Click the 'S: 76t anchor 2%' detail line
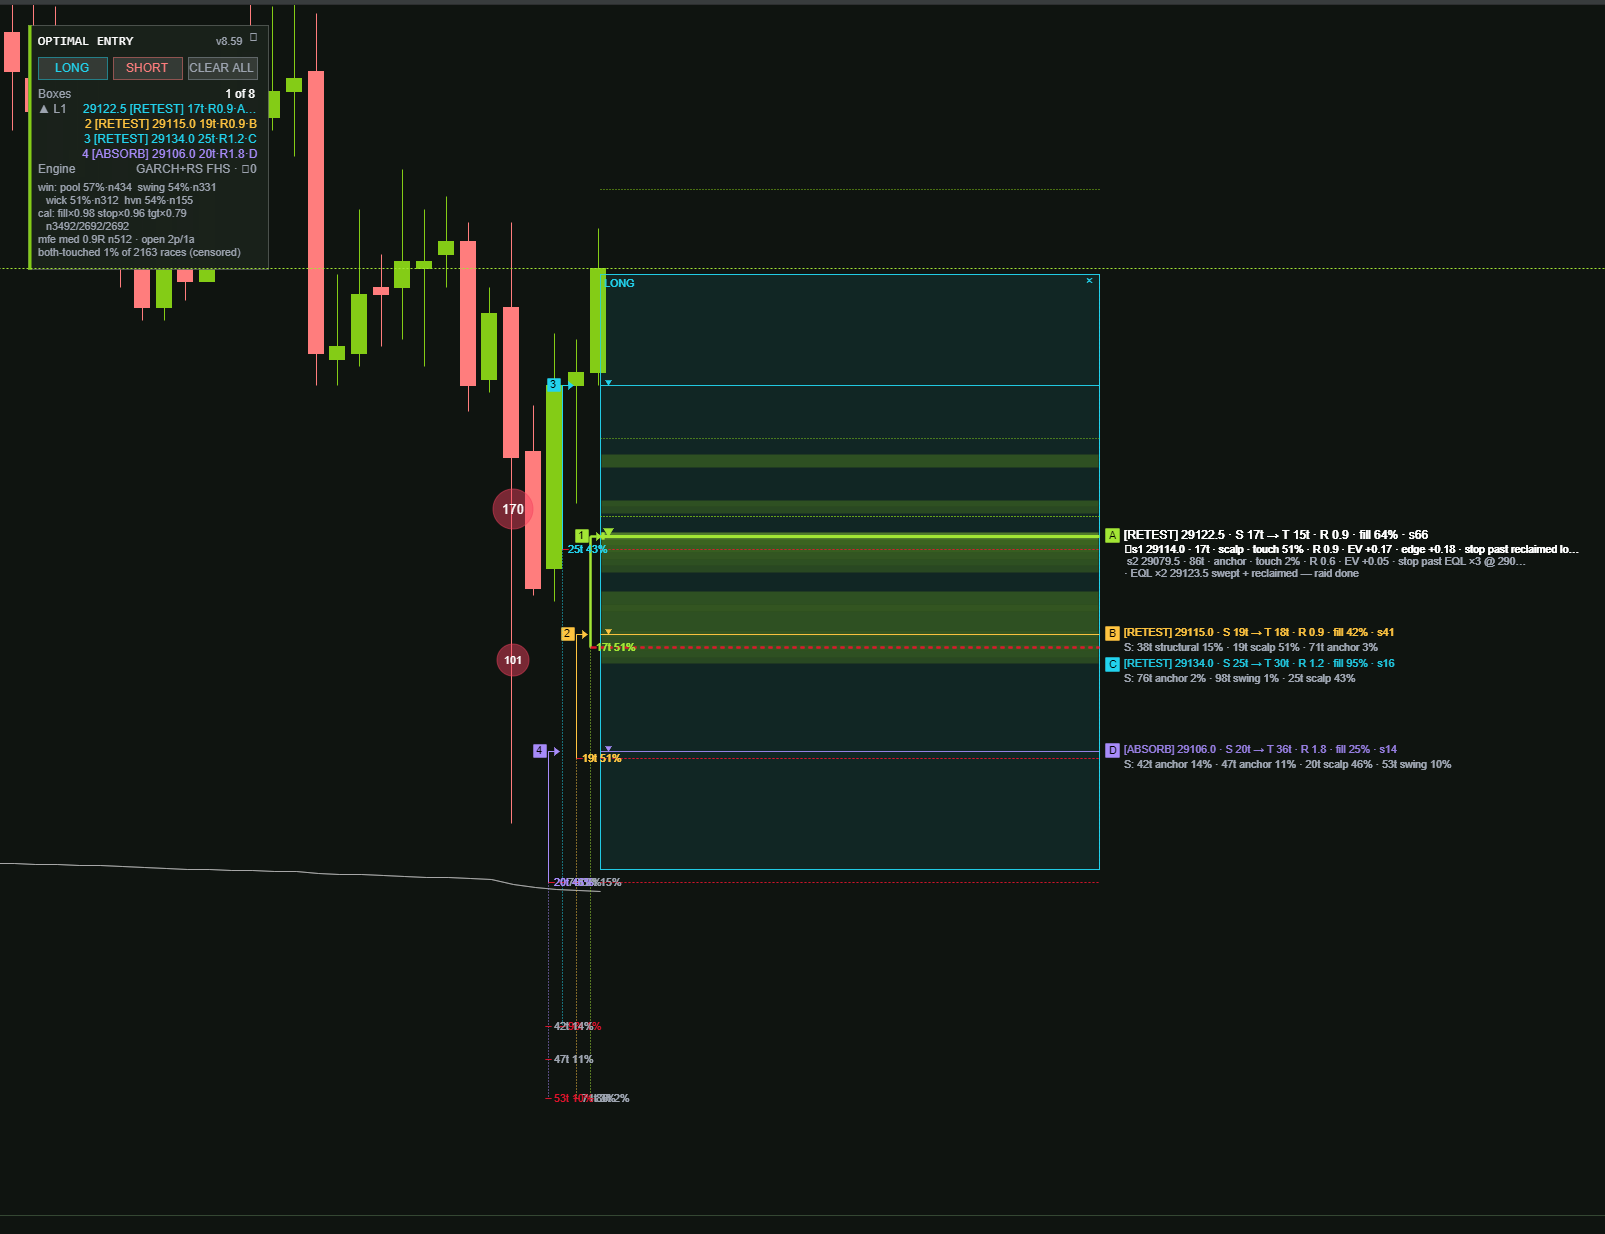This screenshot has height=1234, width=1605. click(1239, 679)
